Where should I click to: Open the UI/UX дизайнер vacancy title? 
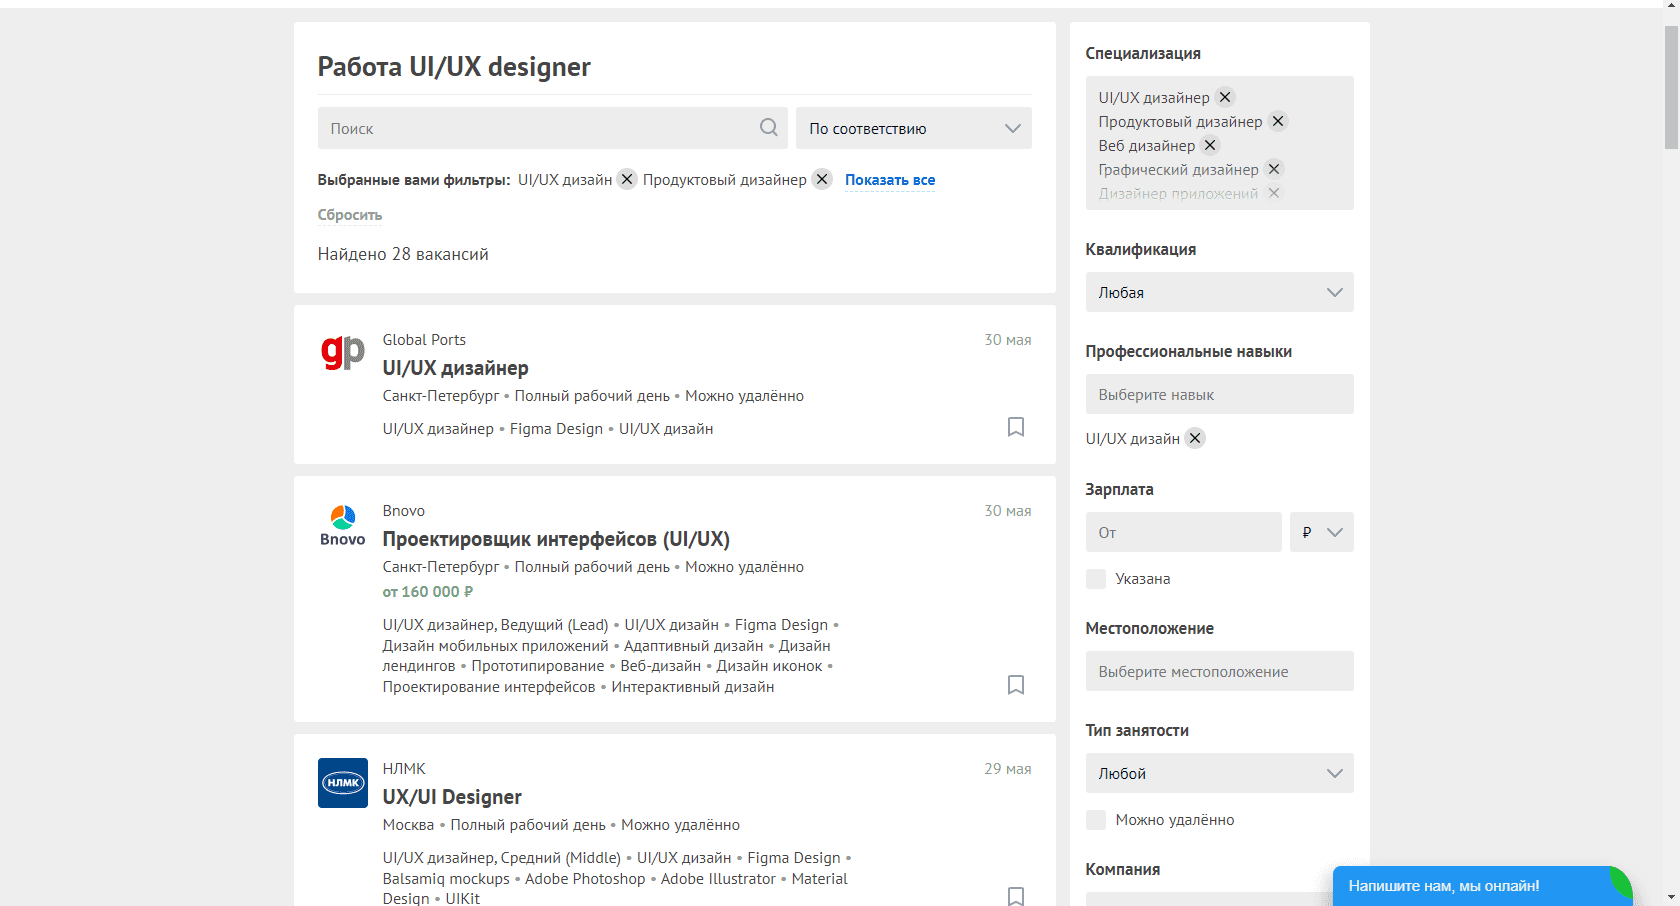pyautogui.click(x=455, y=368)
